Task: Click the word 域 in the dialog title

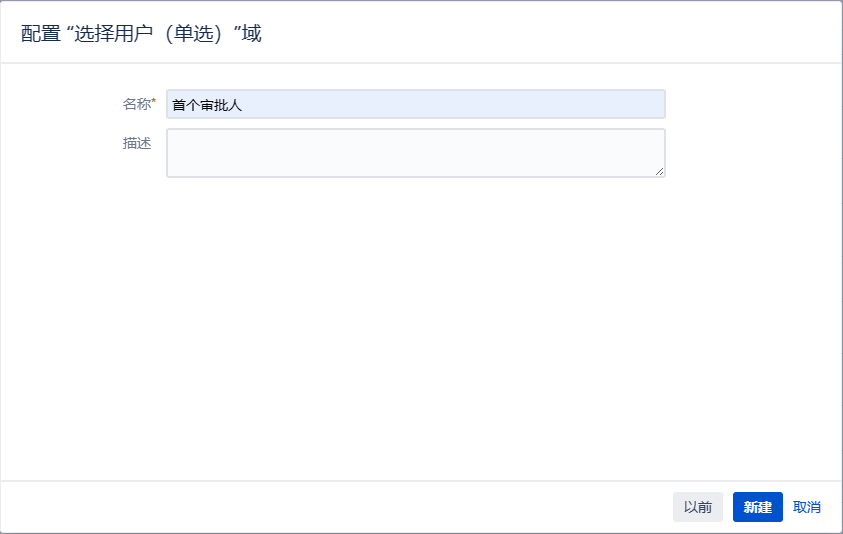Action: [252, 33]
